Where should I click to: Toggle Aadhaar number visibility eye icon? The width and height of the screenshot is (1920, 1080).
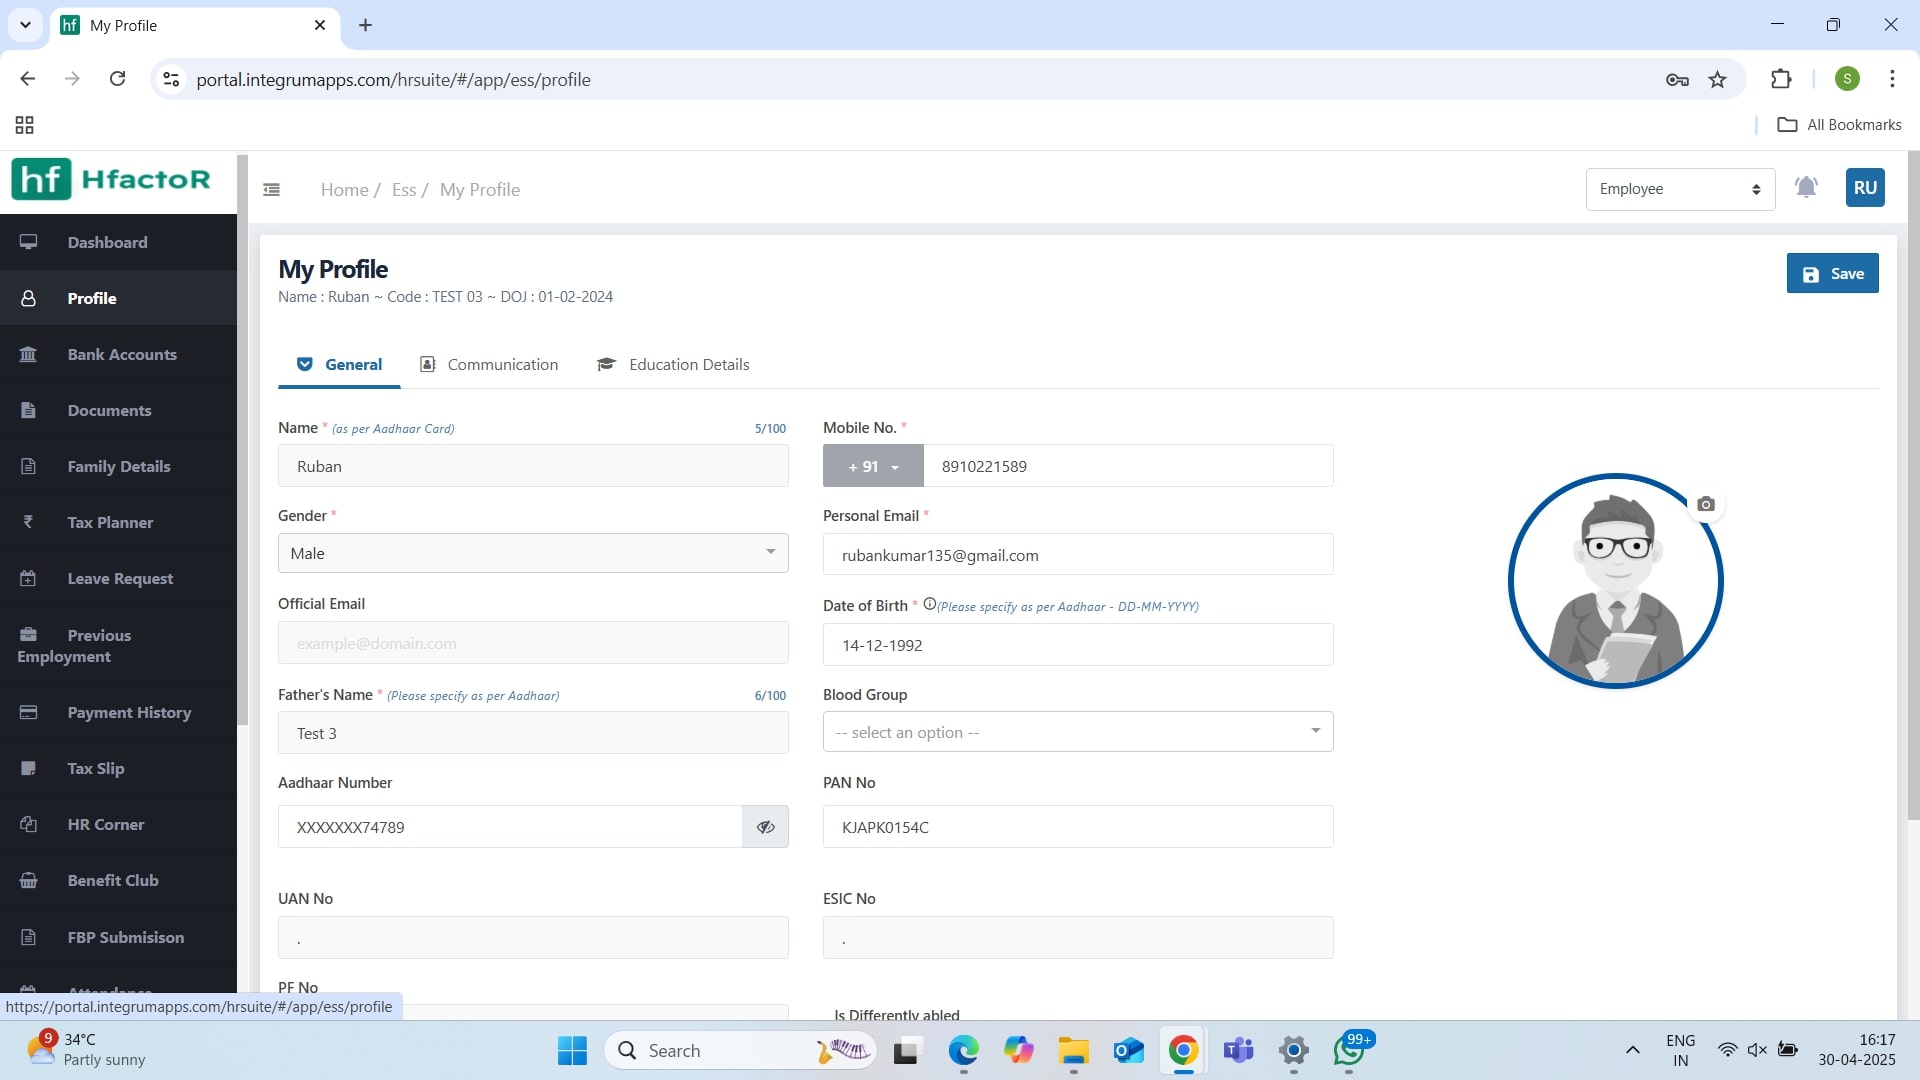[766, 828]
